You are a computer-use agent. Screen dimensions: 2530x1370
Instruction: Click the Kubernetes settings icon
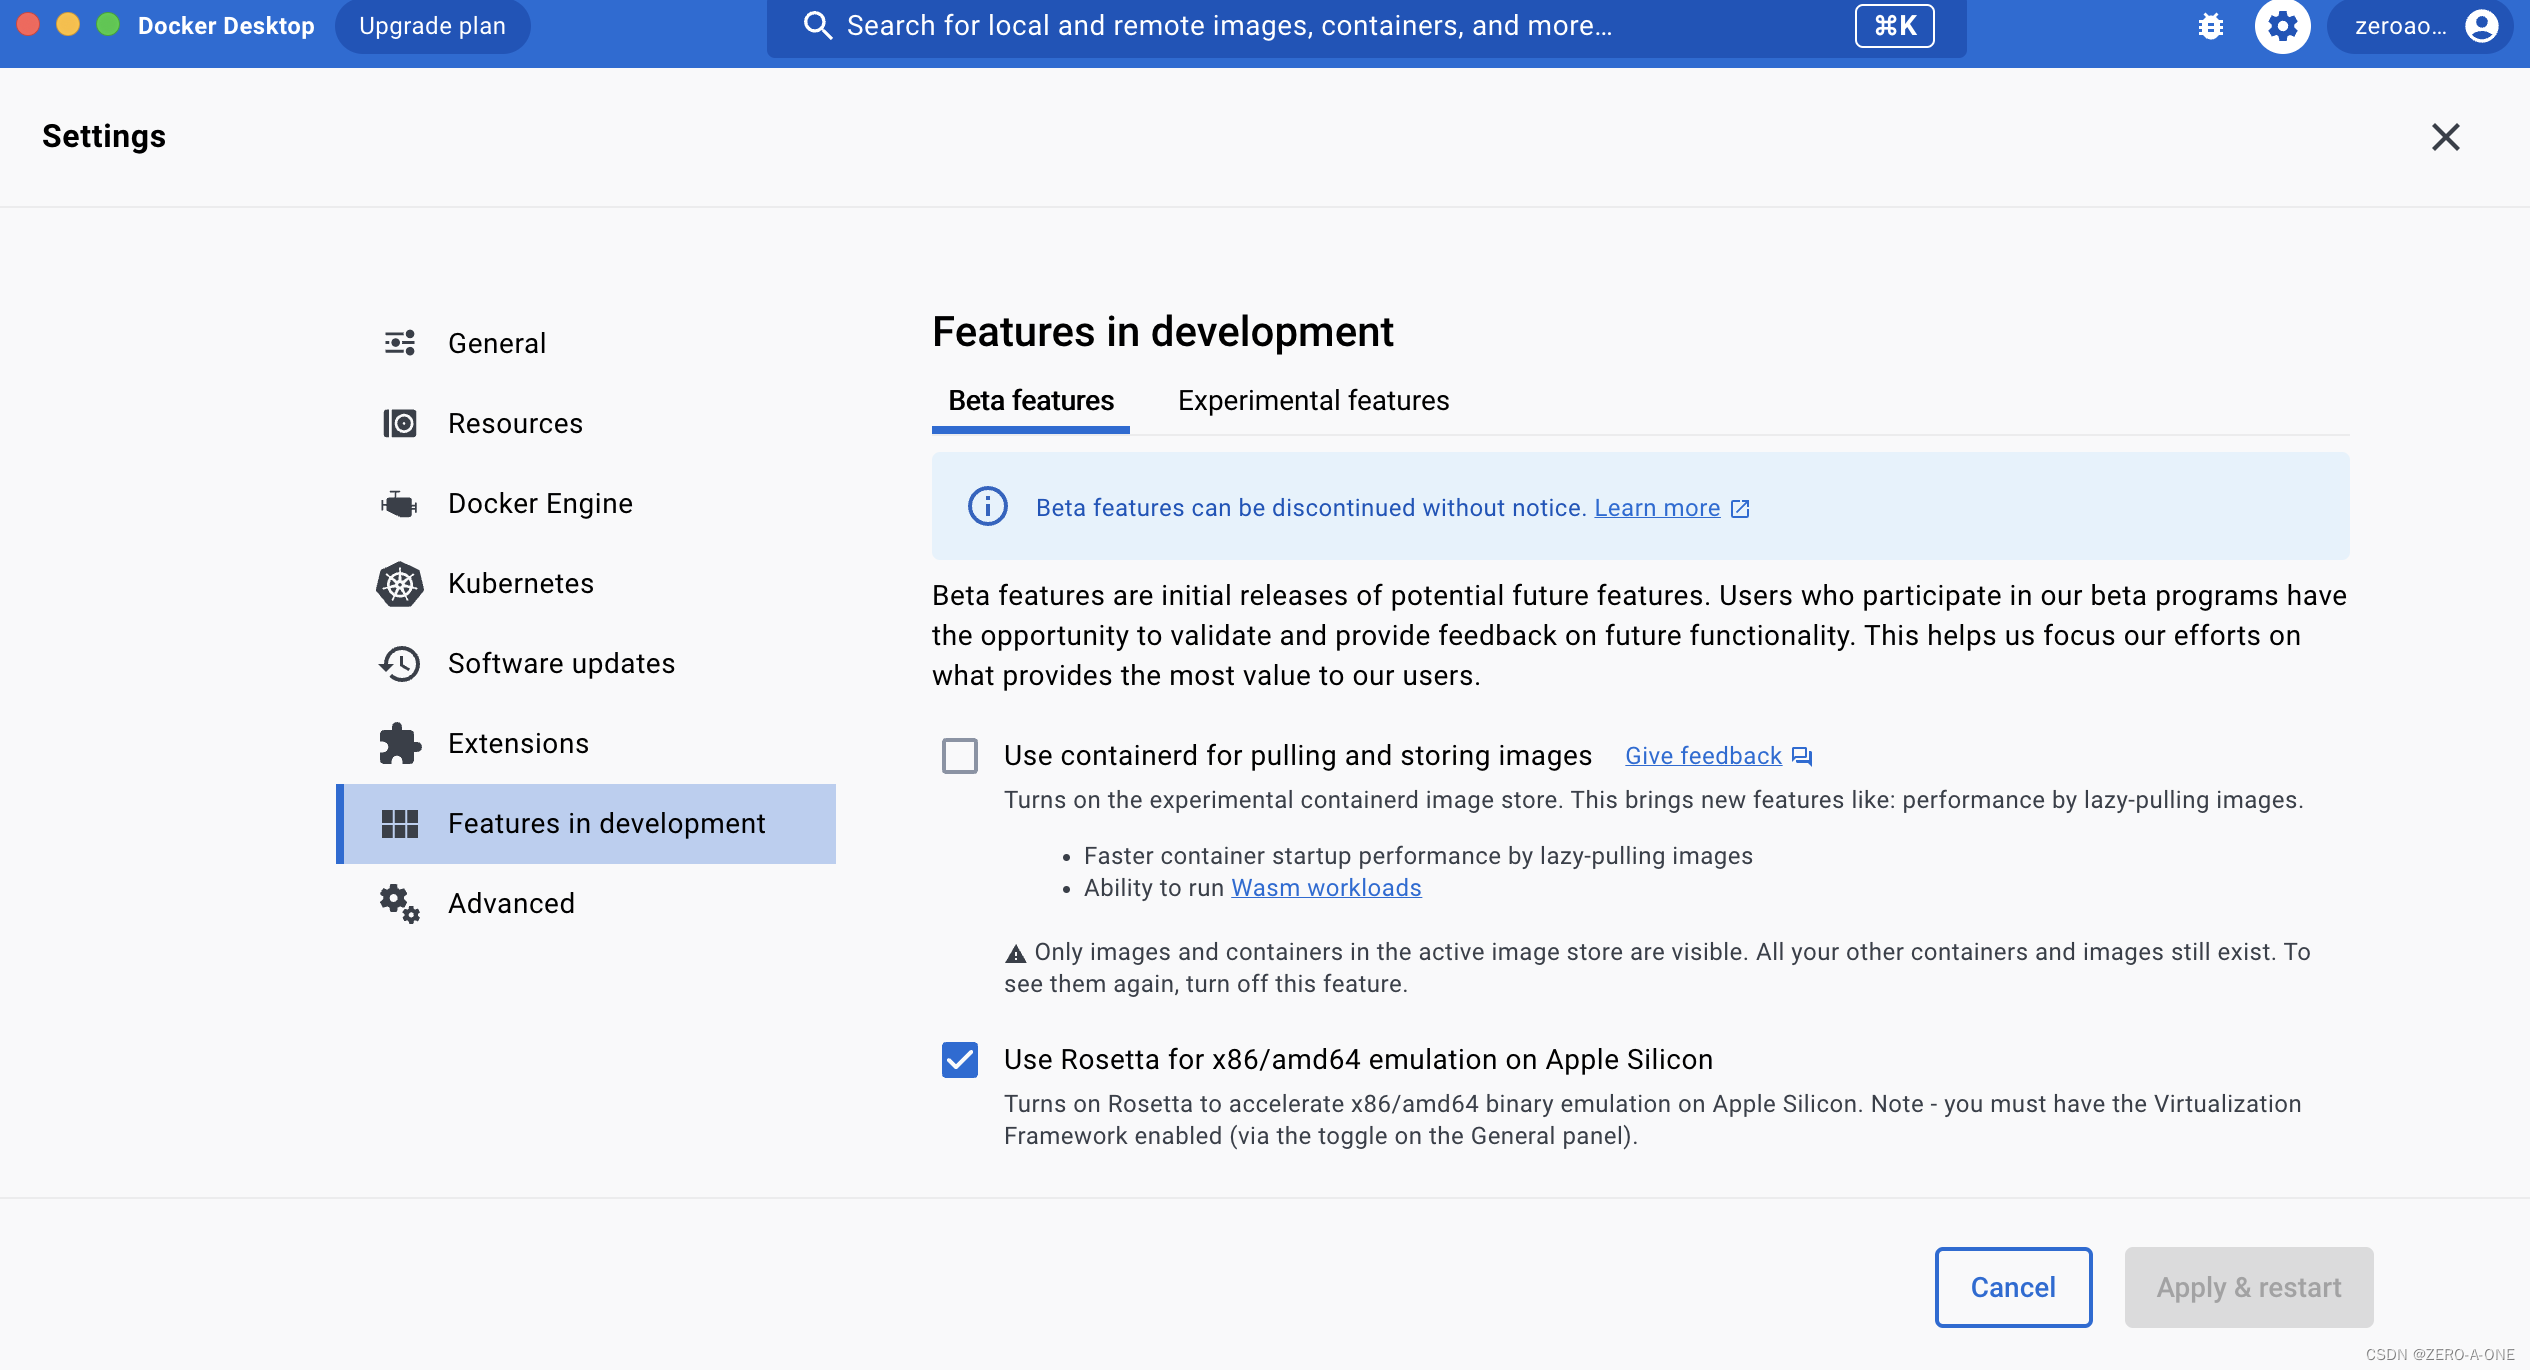point(400,582)
